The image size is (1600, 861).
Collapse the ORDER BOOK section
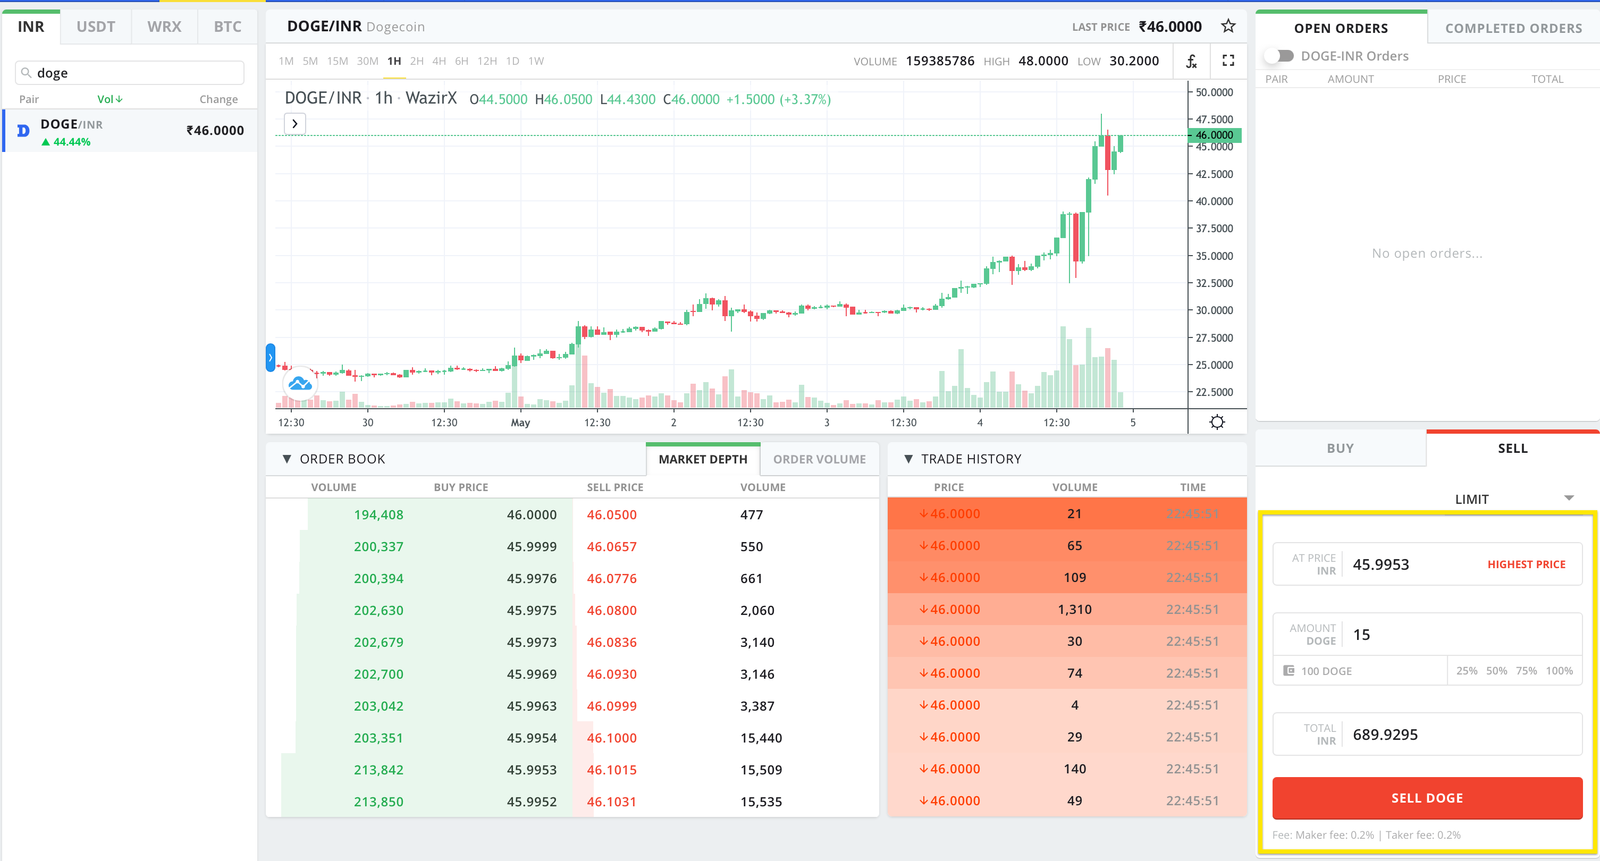pyautogui.click(x=287, y=459)
